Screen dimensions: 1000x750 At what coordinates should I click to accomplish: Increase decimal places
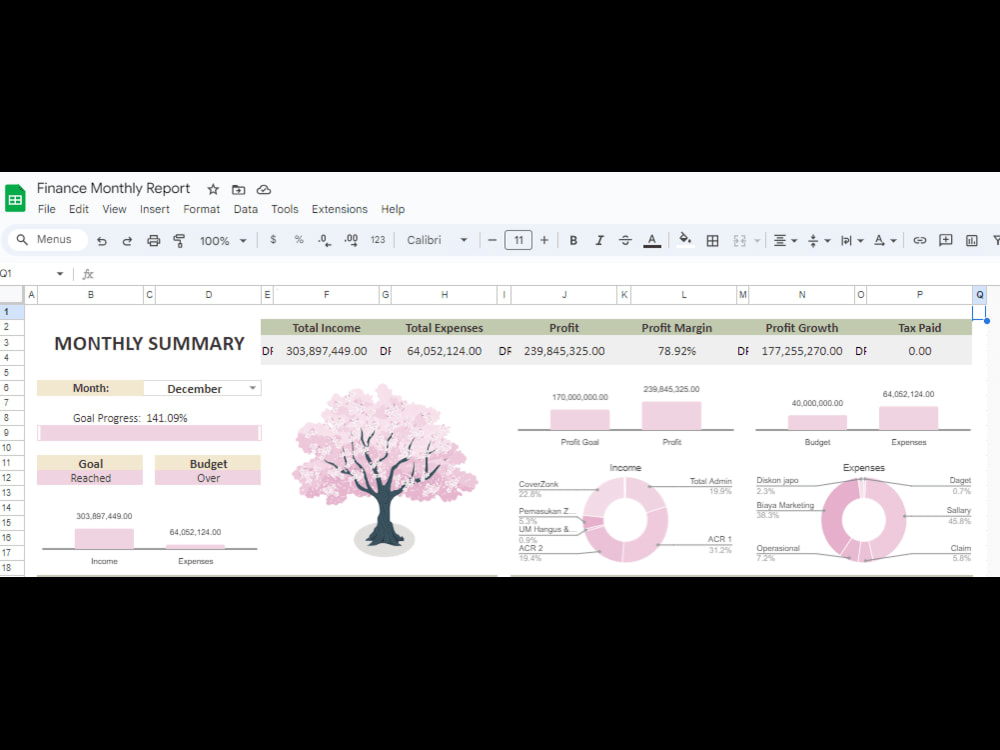351,240
